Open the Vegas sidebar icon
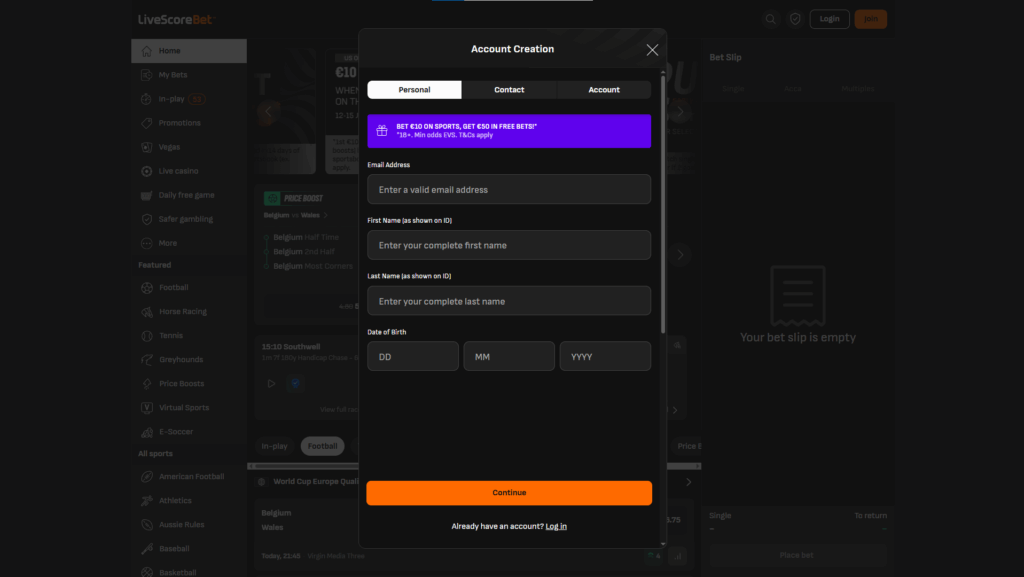 click(x=147, y=147)
